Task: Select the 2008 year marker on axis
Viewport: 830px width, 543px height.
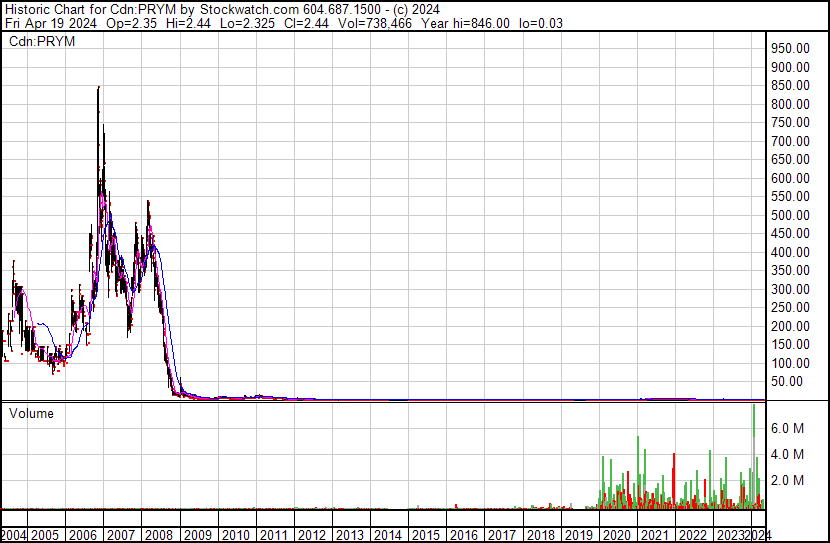Action: [x=160, y=535]
